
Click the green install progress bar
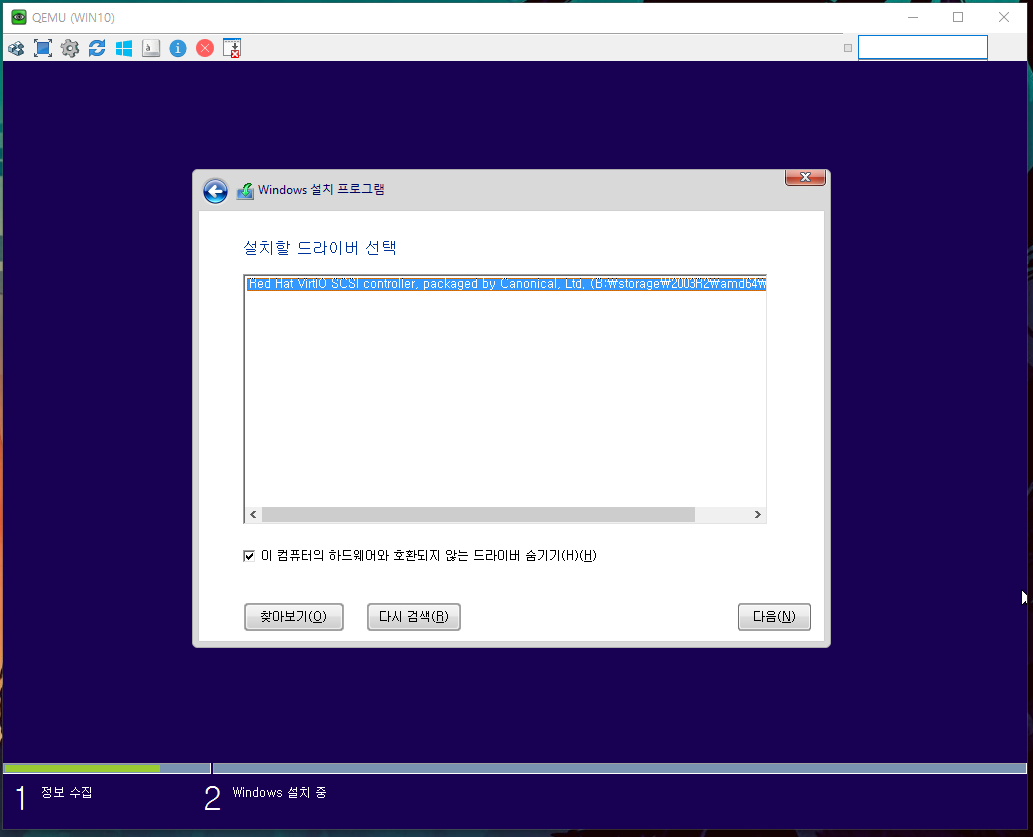[x=82, y=768]
